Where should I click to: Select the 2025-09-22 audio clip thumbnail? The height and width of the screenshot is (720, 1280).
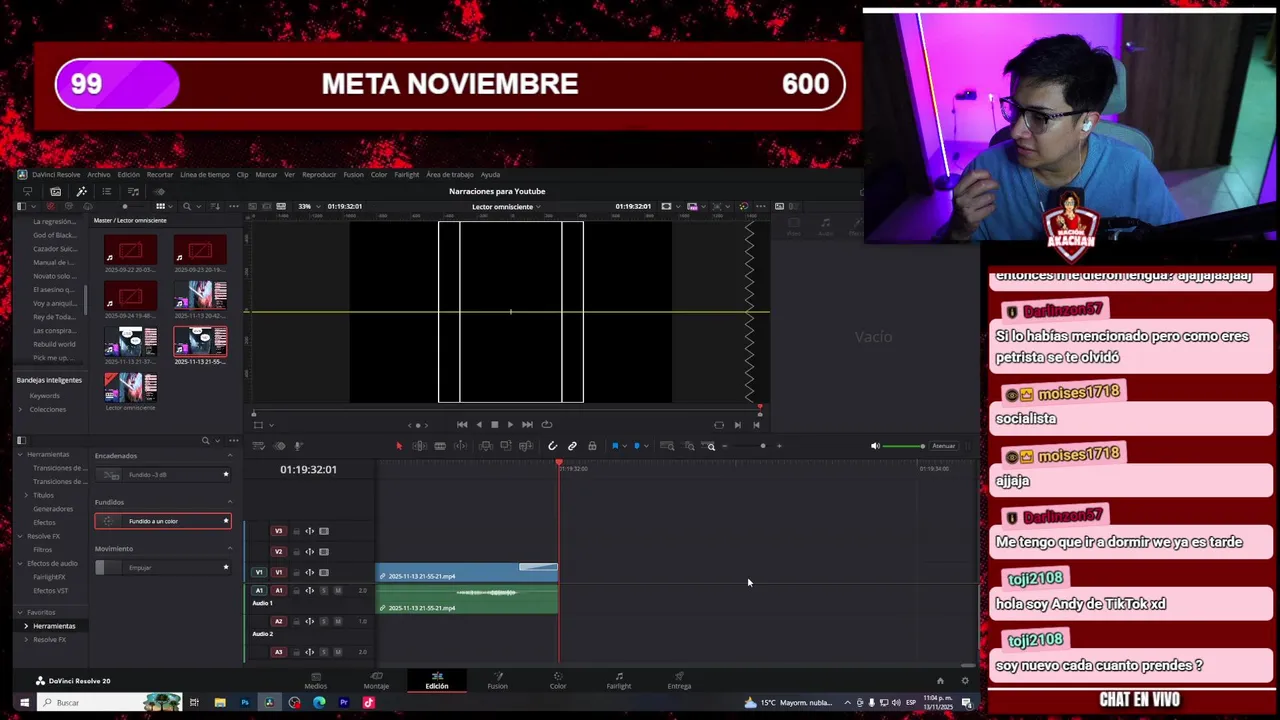coord(131,249)
